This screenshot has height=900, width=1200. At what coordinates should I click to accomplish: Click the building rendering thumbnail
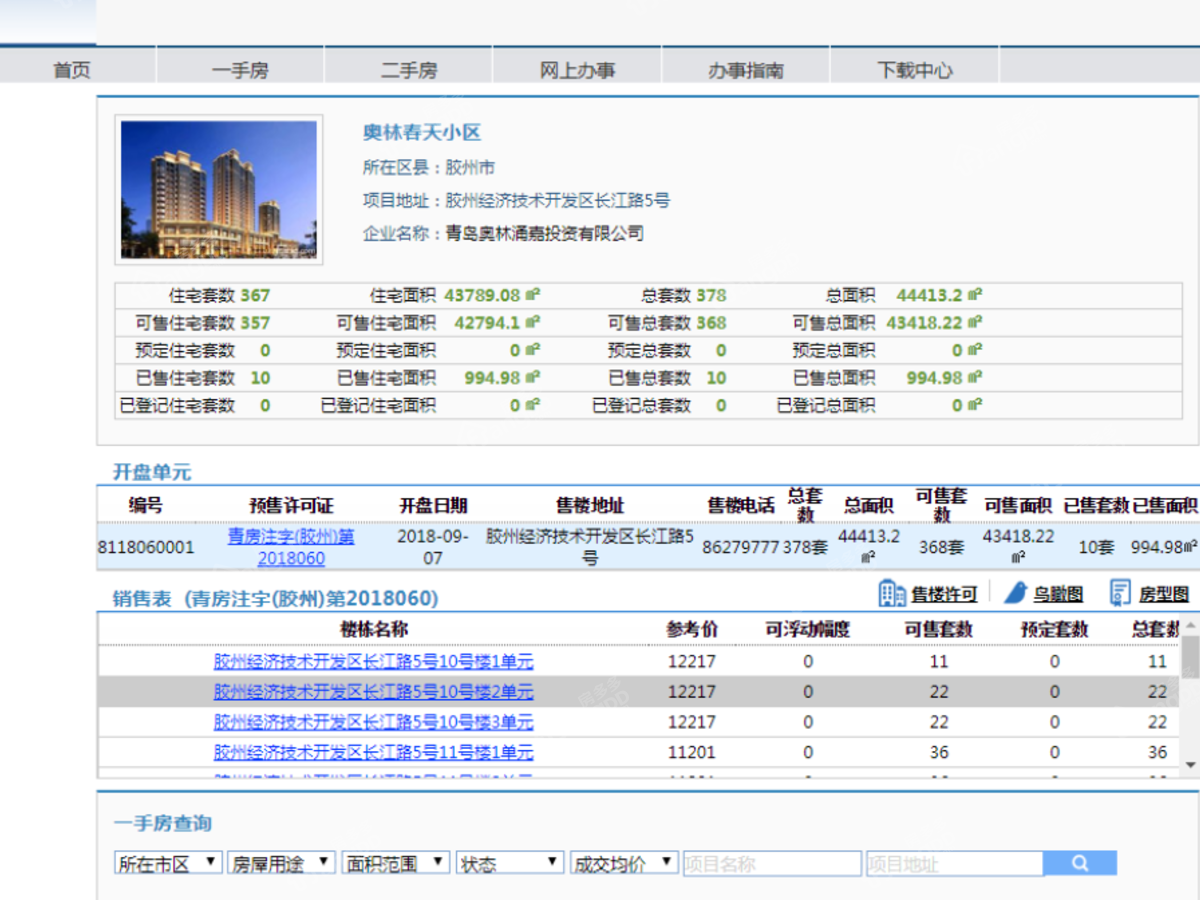219,190
